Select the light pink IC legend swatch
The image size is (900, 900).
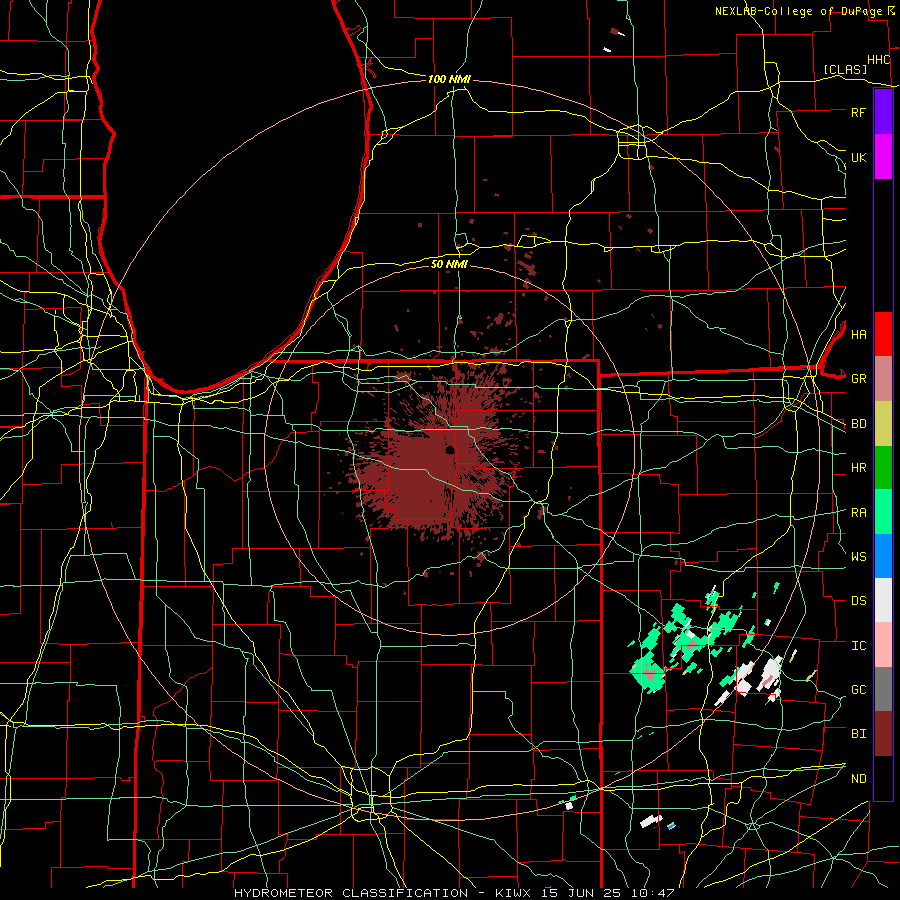[x=883, y=645]
